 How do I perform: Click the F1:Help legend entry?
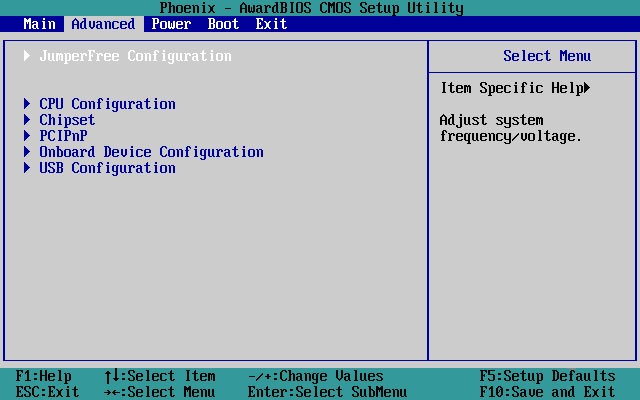pos(44,376)
